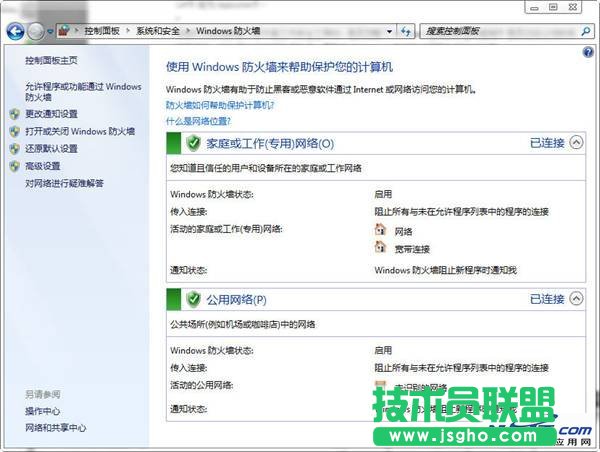
Task: Click the search magnifier icon
Action: (x=585, y=31)
